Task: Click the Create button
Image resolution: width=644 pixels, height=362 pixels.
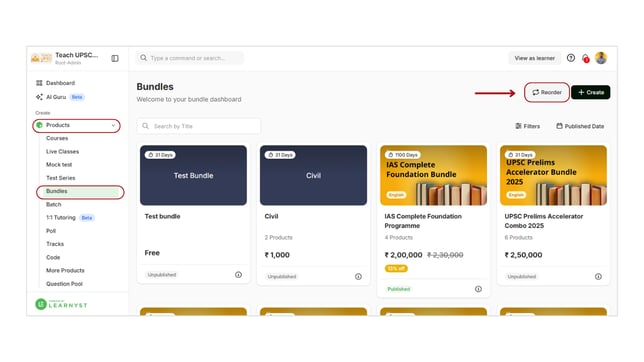Action: [591, 92]
